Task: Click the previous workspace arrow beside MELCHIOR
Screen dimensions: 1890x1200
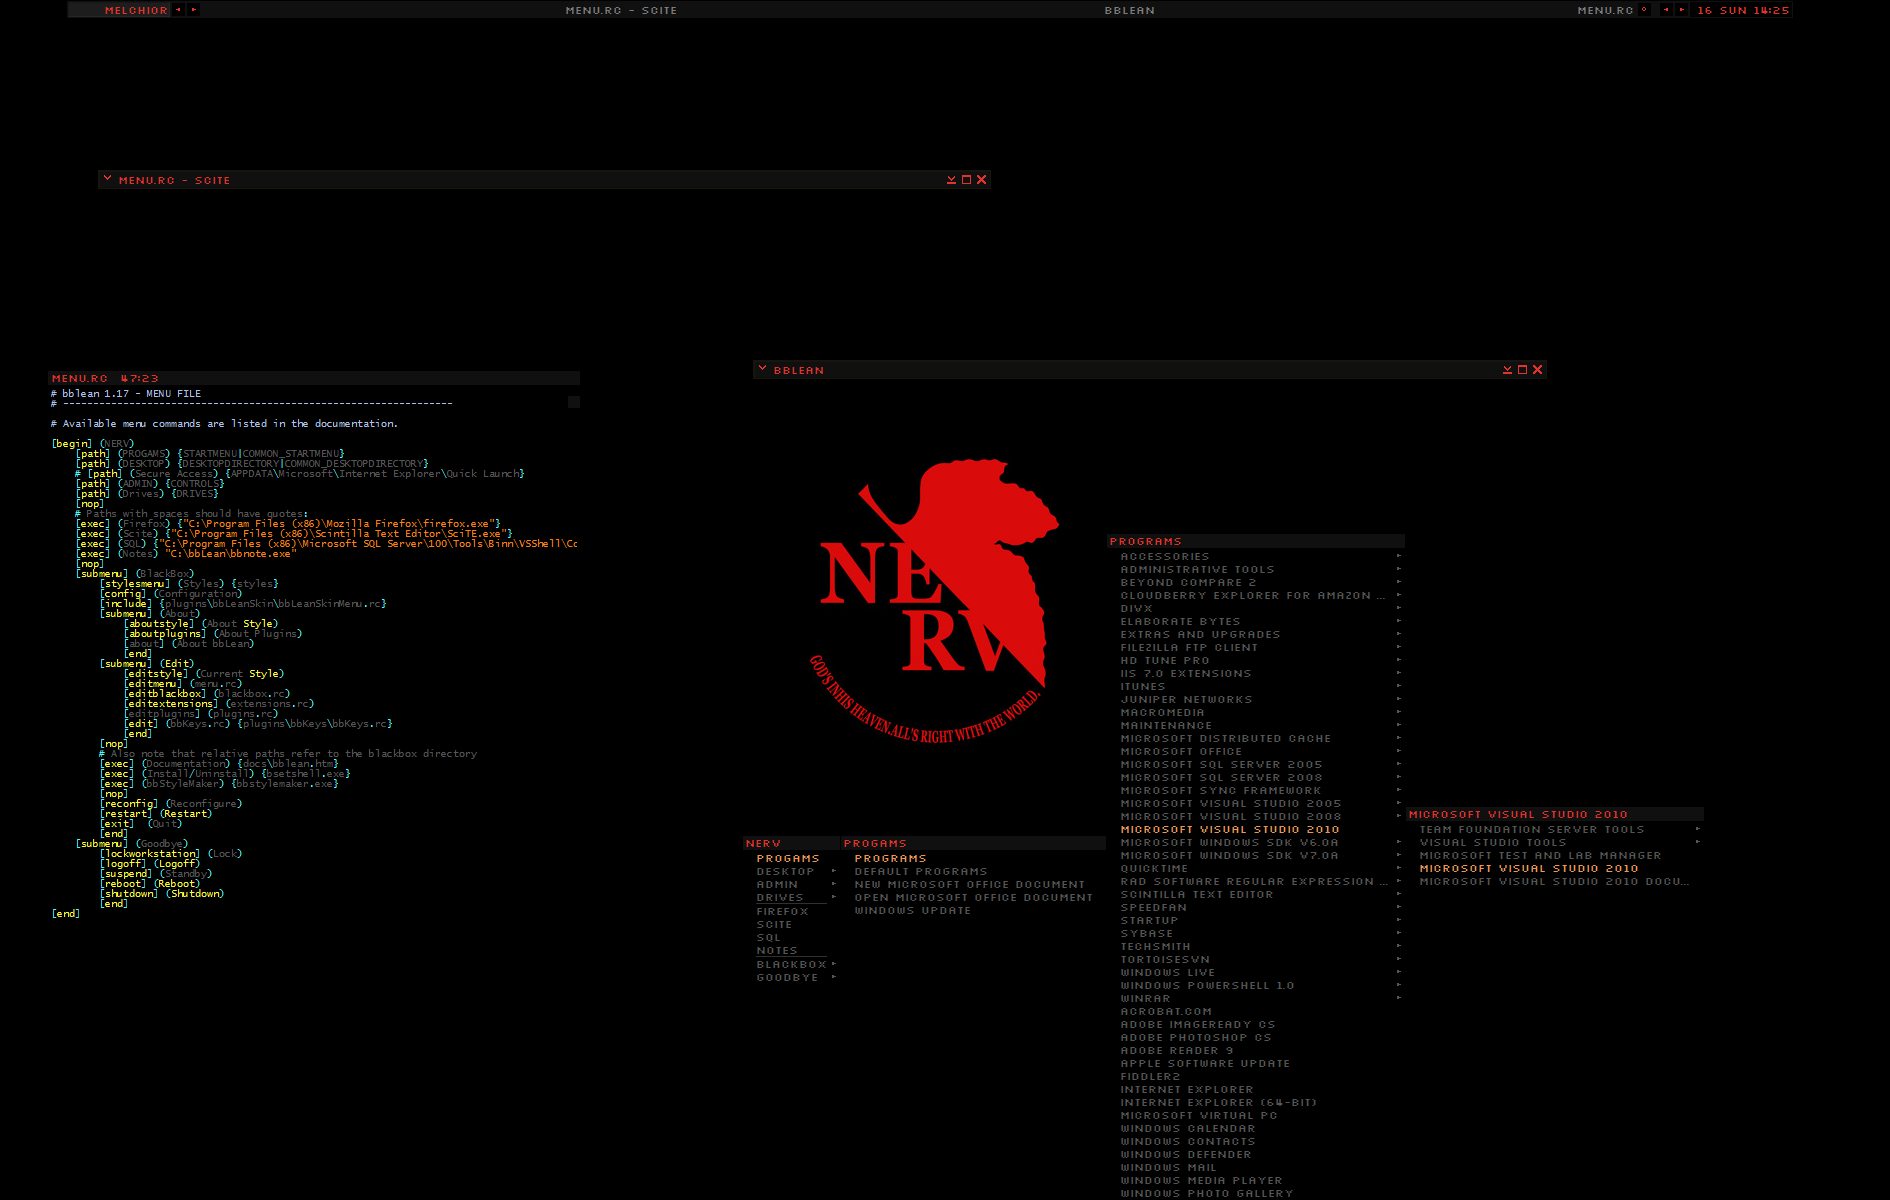Action: [x=178, y=10]
